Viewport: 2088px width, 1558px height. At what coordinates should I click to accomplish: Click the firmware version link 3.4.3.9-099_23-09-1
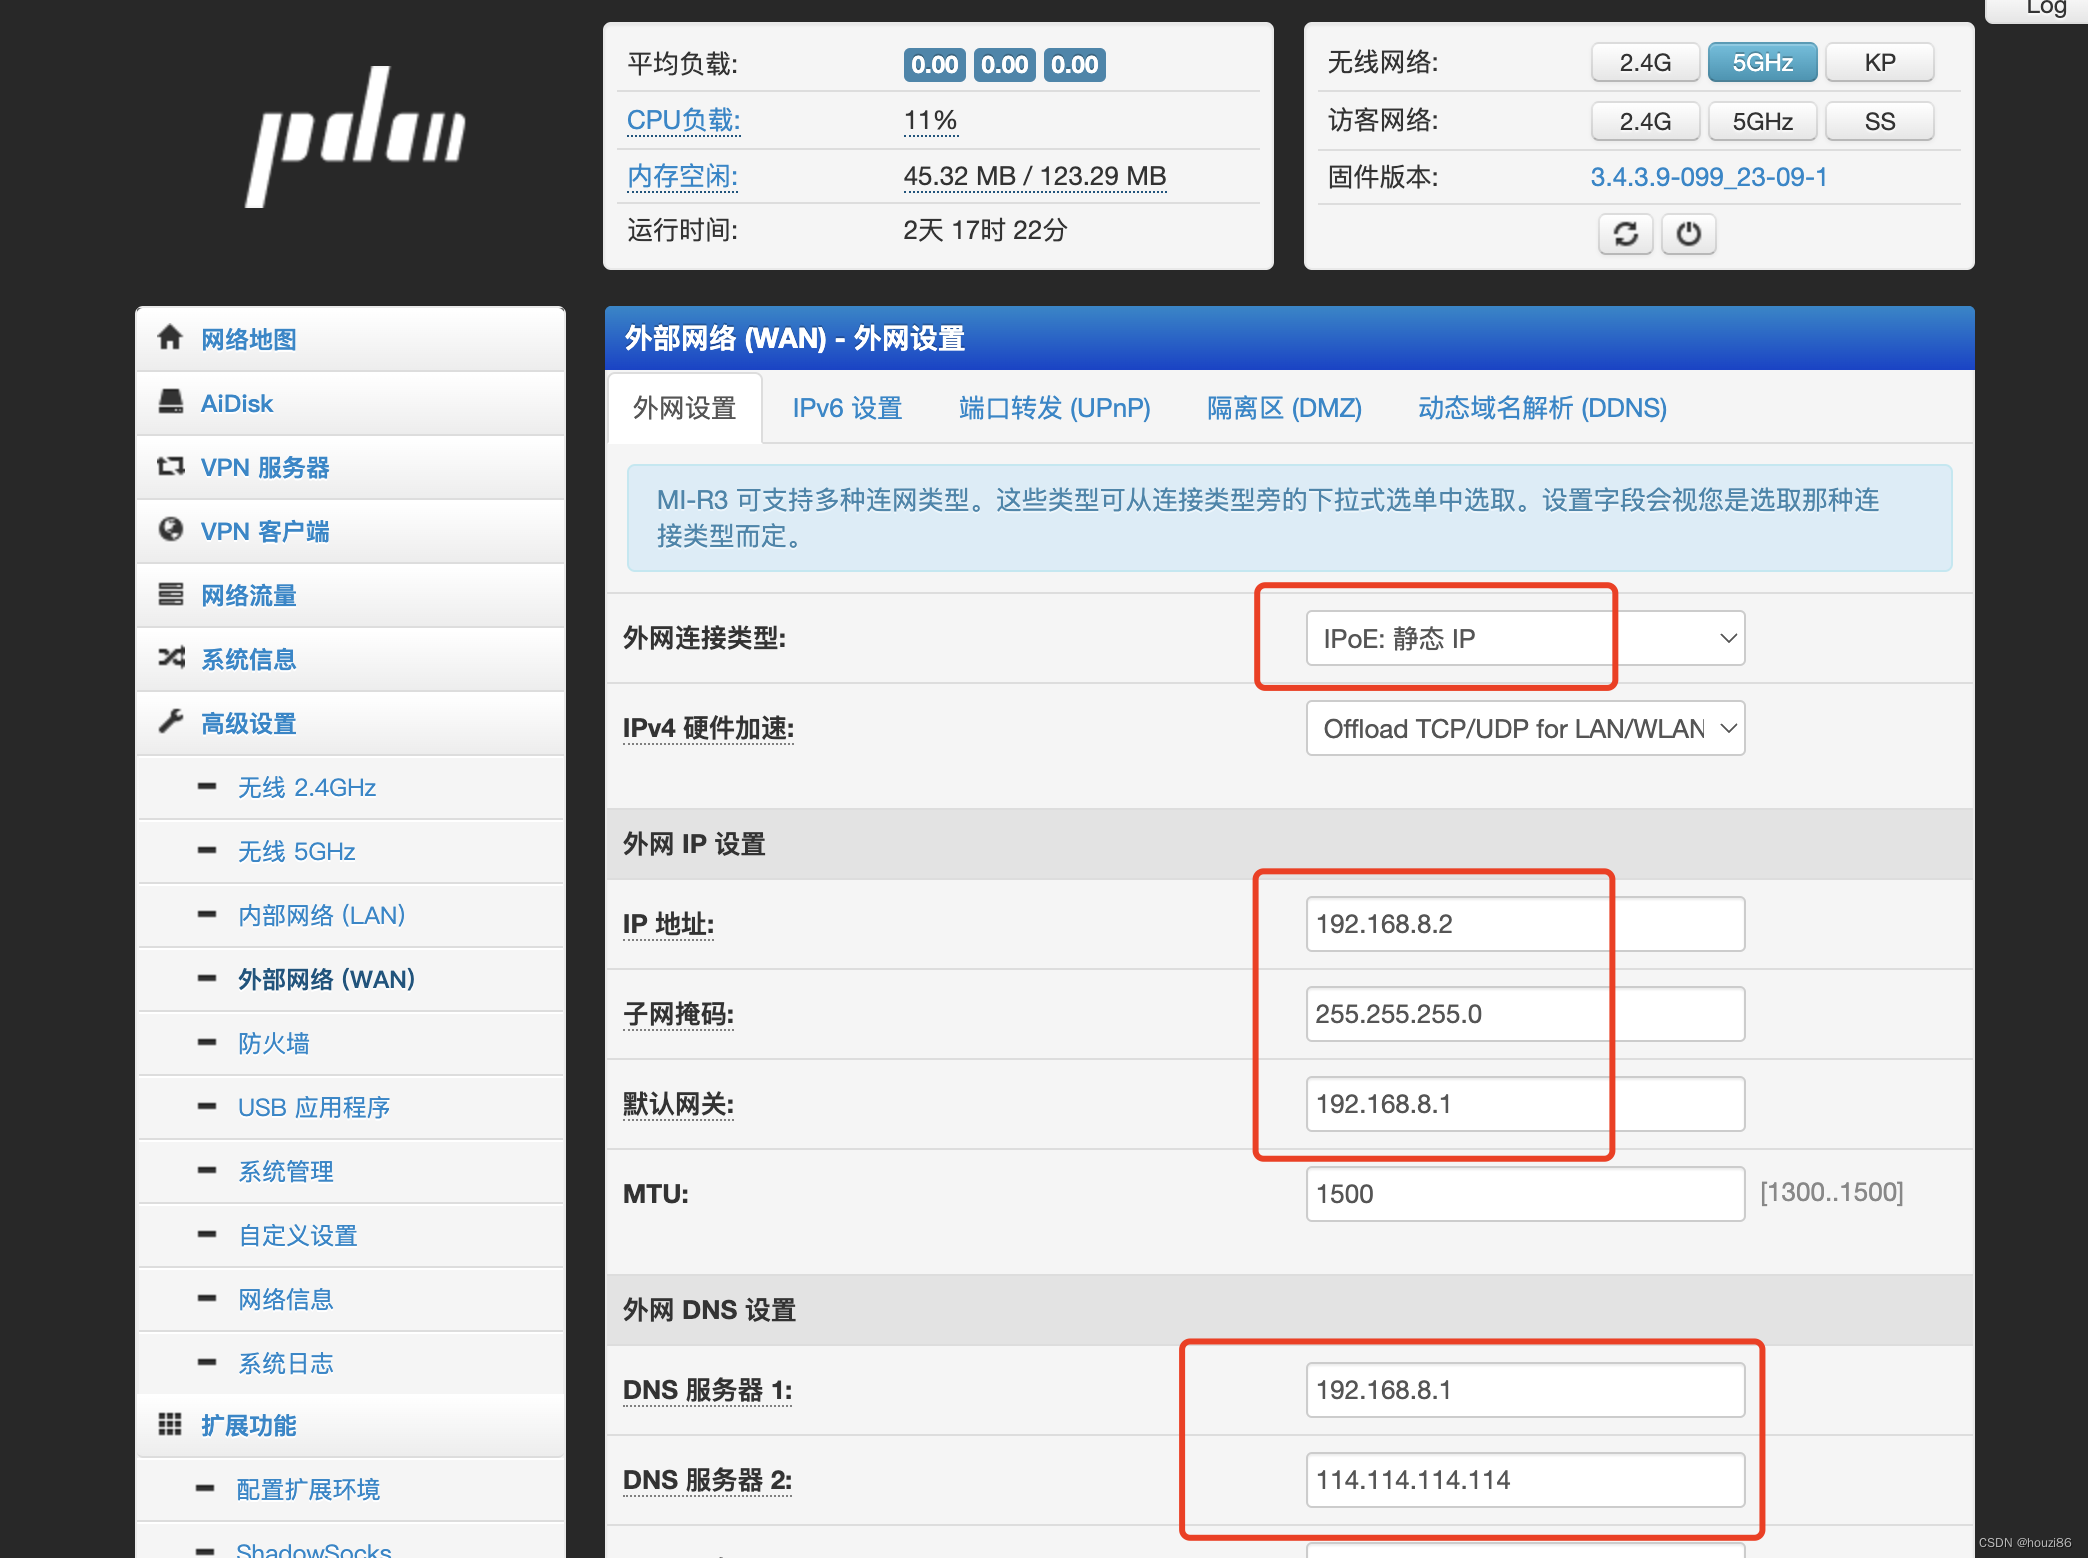(1708, 178)
